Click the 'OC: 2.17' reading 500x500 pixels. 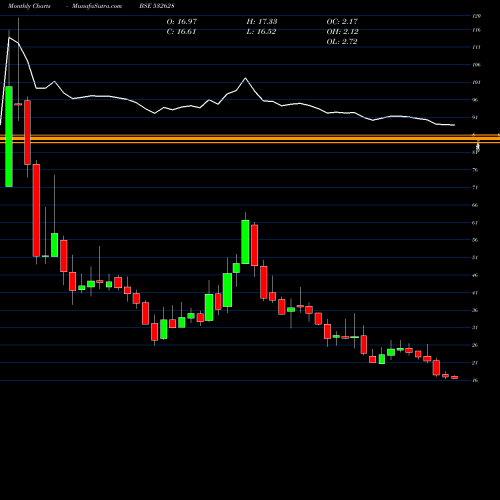tap(342, 22)
